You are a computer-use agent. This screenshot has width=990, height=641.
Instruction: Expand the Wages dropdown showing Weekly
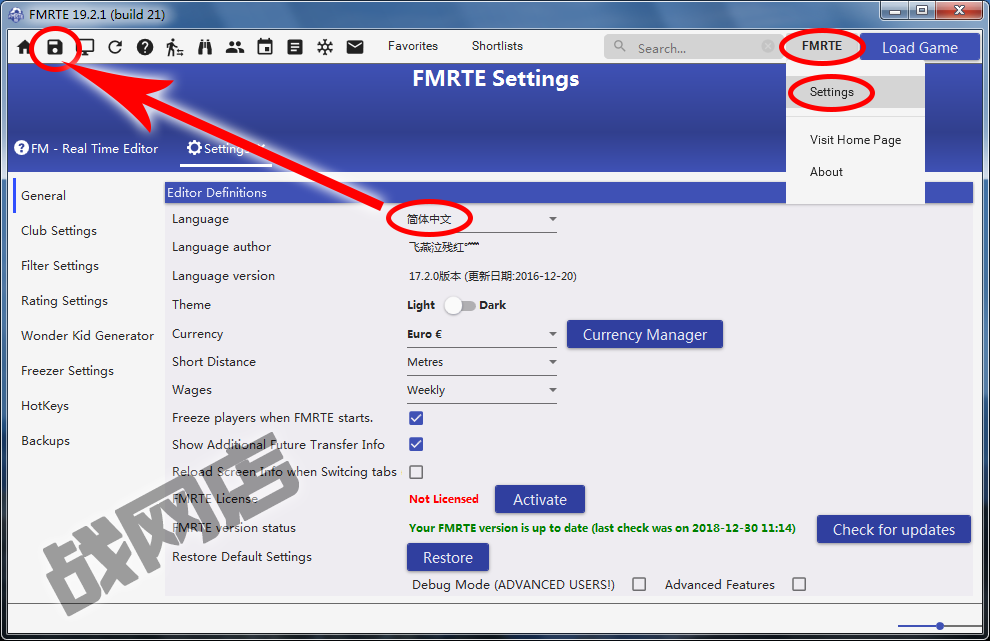[482, 390]
